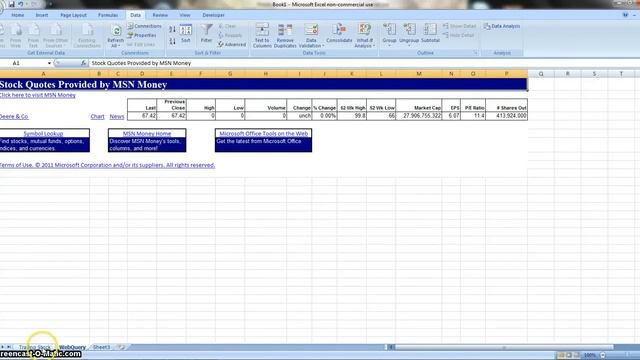The image size is (640, 360).
Task: Click Remove Duplicates
Action: 285,36
